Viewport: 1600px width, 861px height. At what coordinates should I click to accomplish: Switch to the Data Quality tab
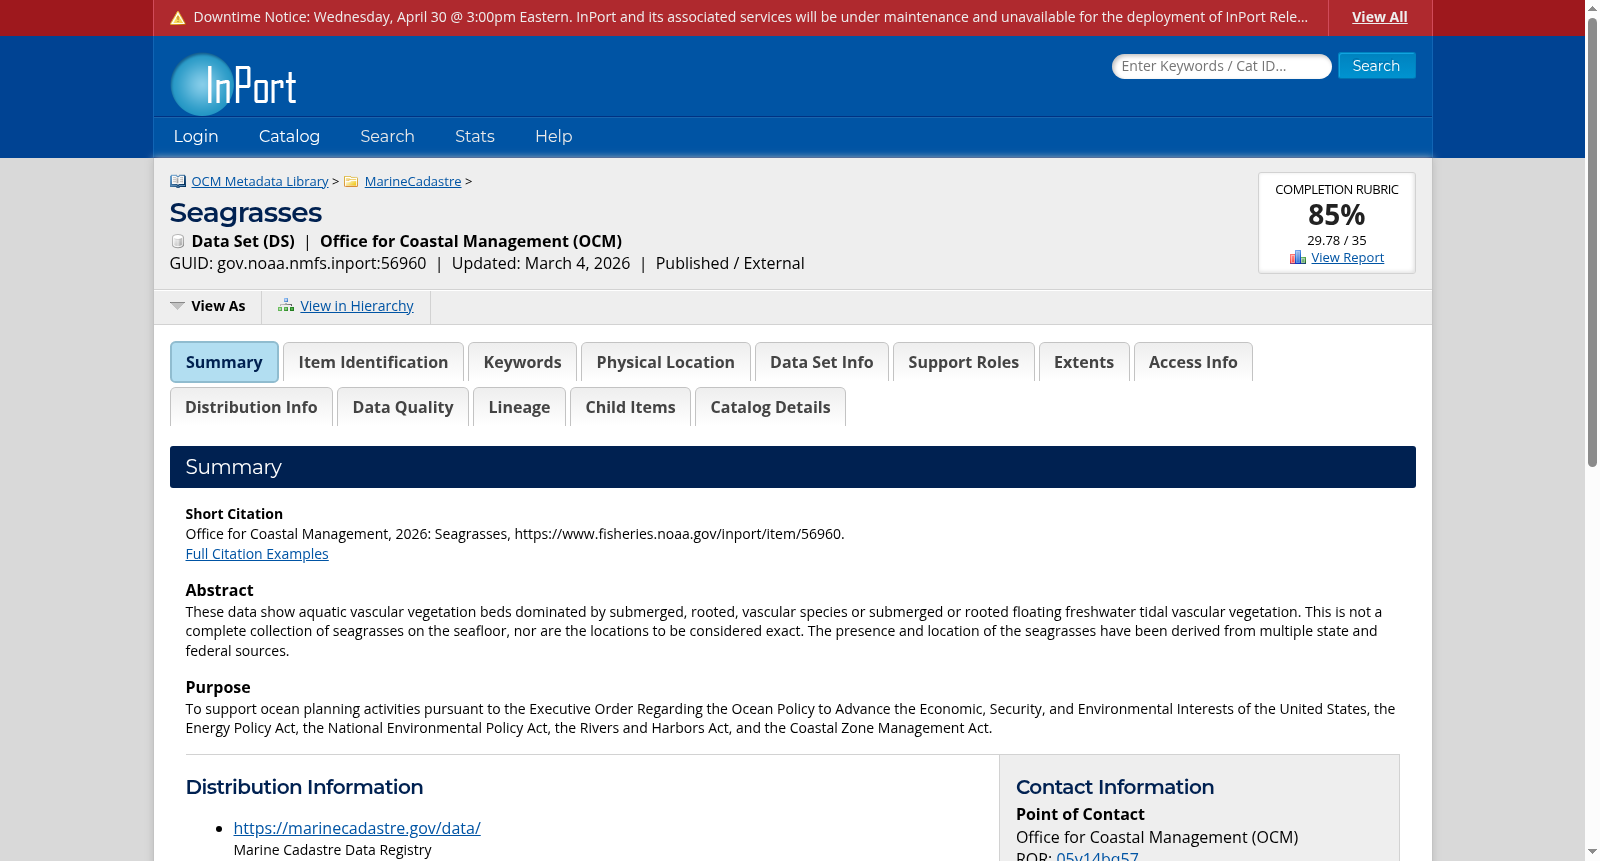click(403, 407)
